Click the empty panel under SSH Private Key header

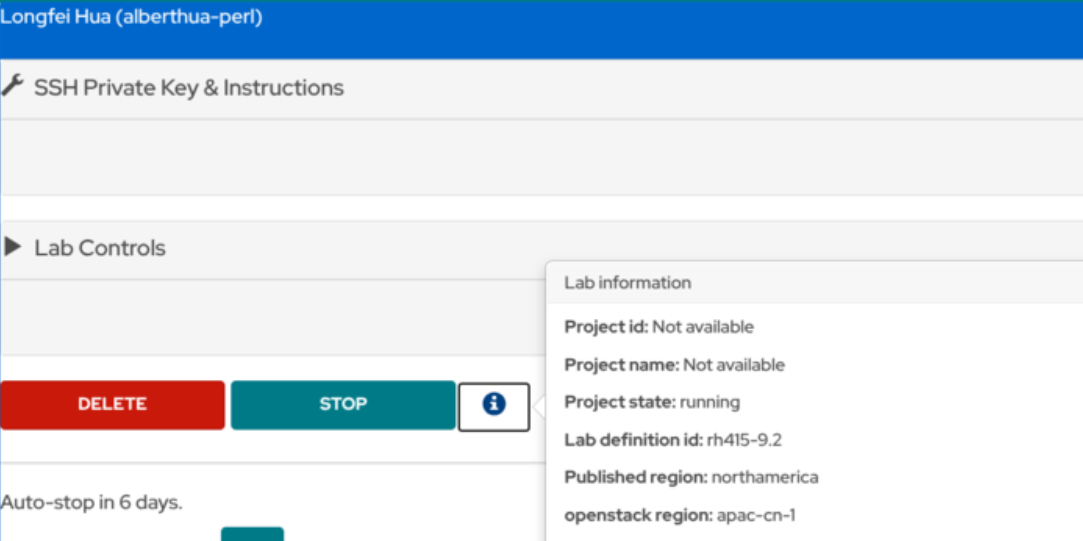540,157
